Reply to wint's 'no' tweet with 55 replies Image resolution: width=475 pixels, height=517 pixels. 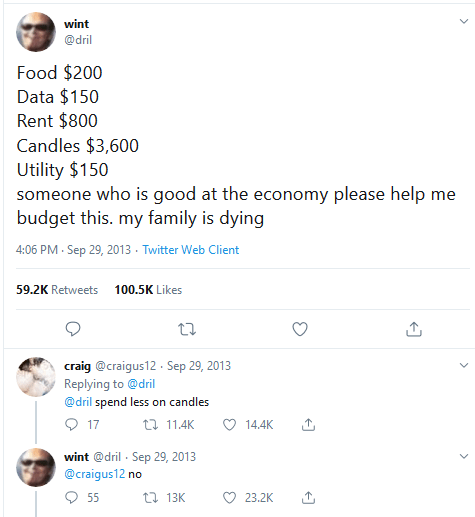pyautogui.click(x=71, y=498)
